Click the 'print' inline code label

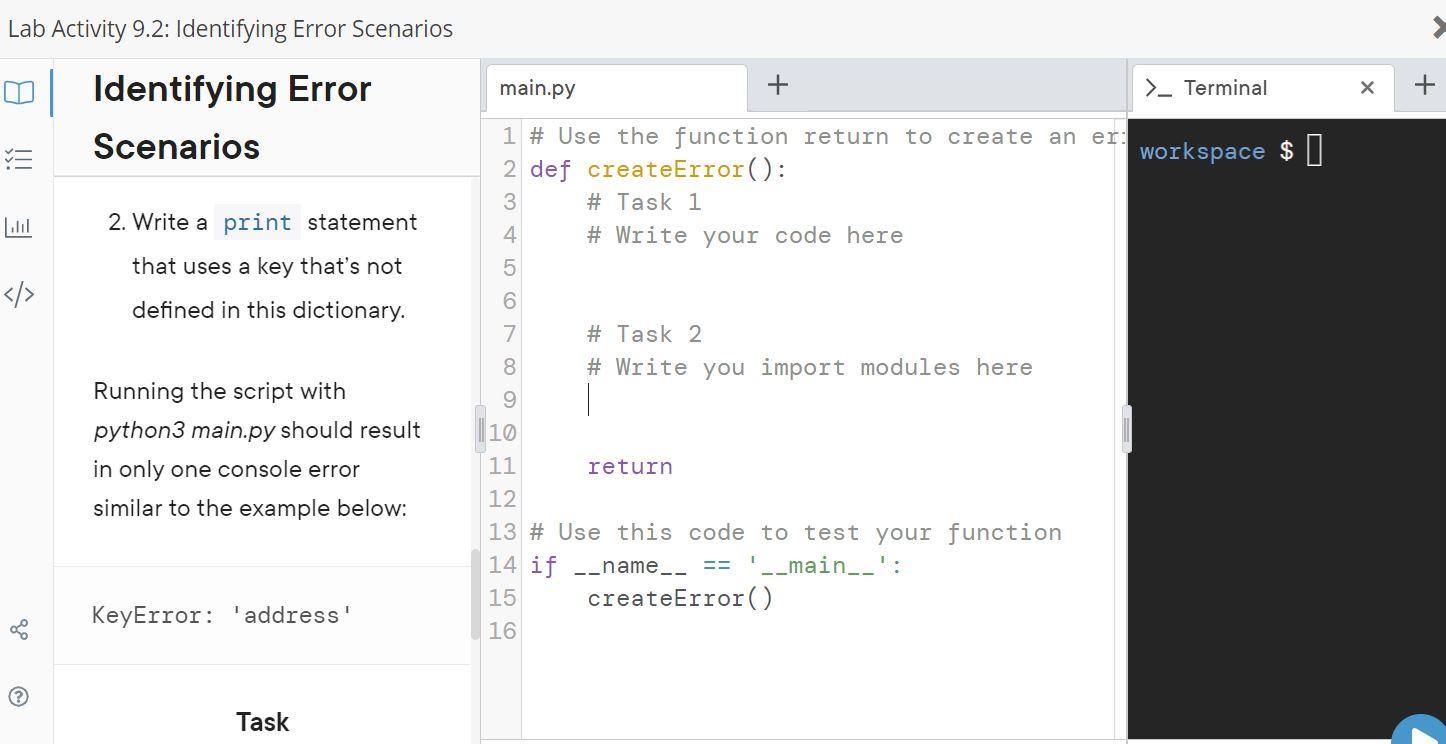point(257,222)
